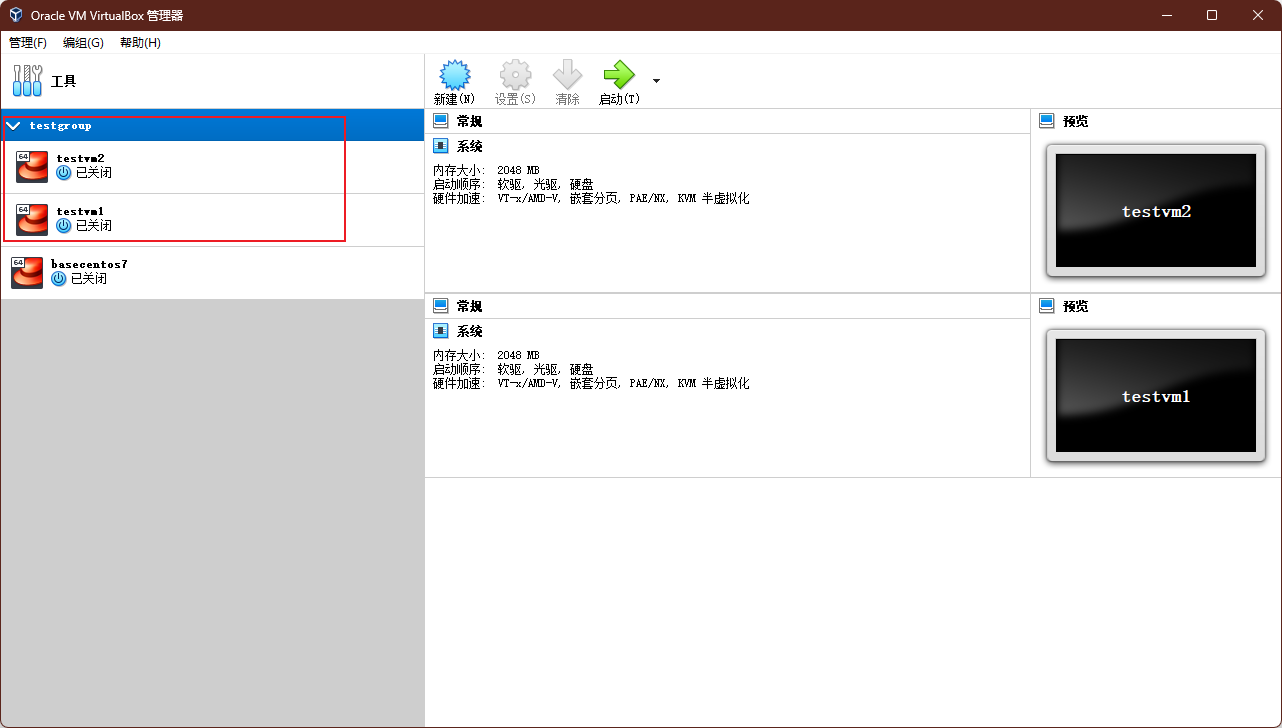Click 启动顺序 line in testvm1 details
1282x728 pixels.
pyautogui.click(x=513, y=369)
